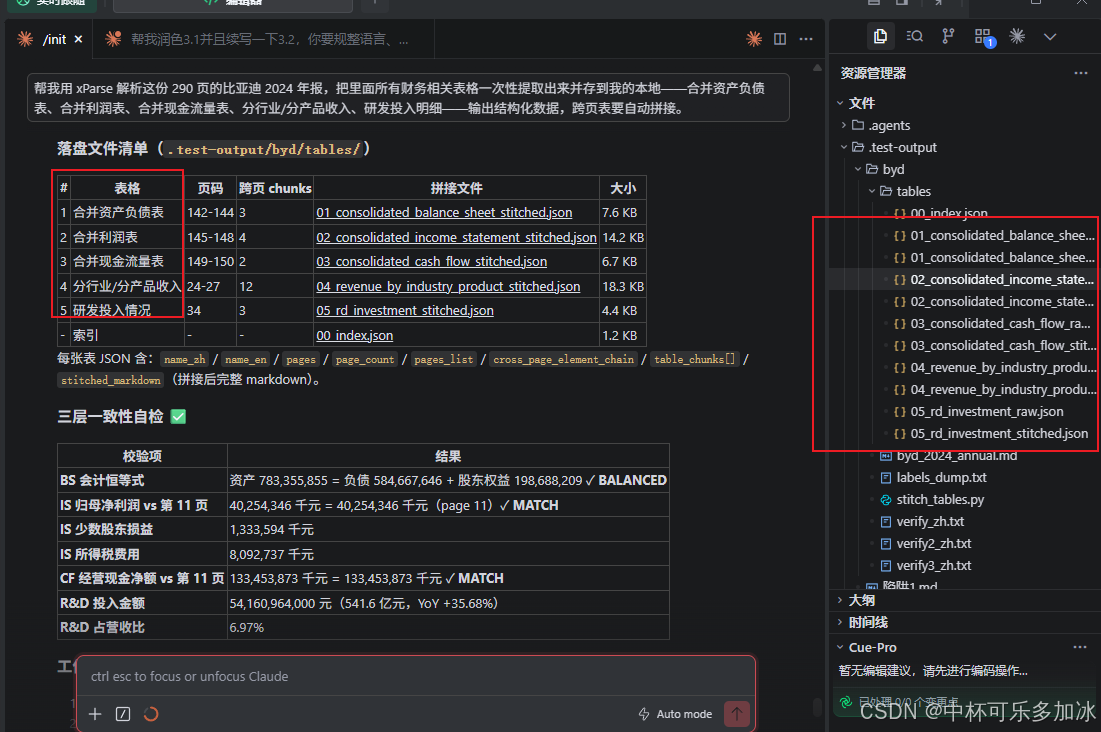Open the editor tab bar more actions menu
Image resolution: width=1101 pixels, height=732 pixels.
(806, 39)
